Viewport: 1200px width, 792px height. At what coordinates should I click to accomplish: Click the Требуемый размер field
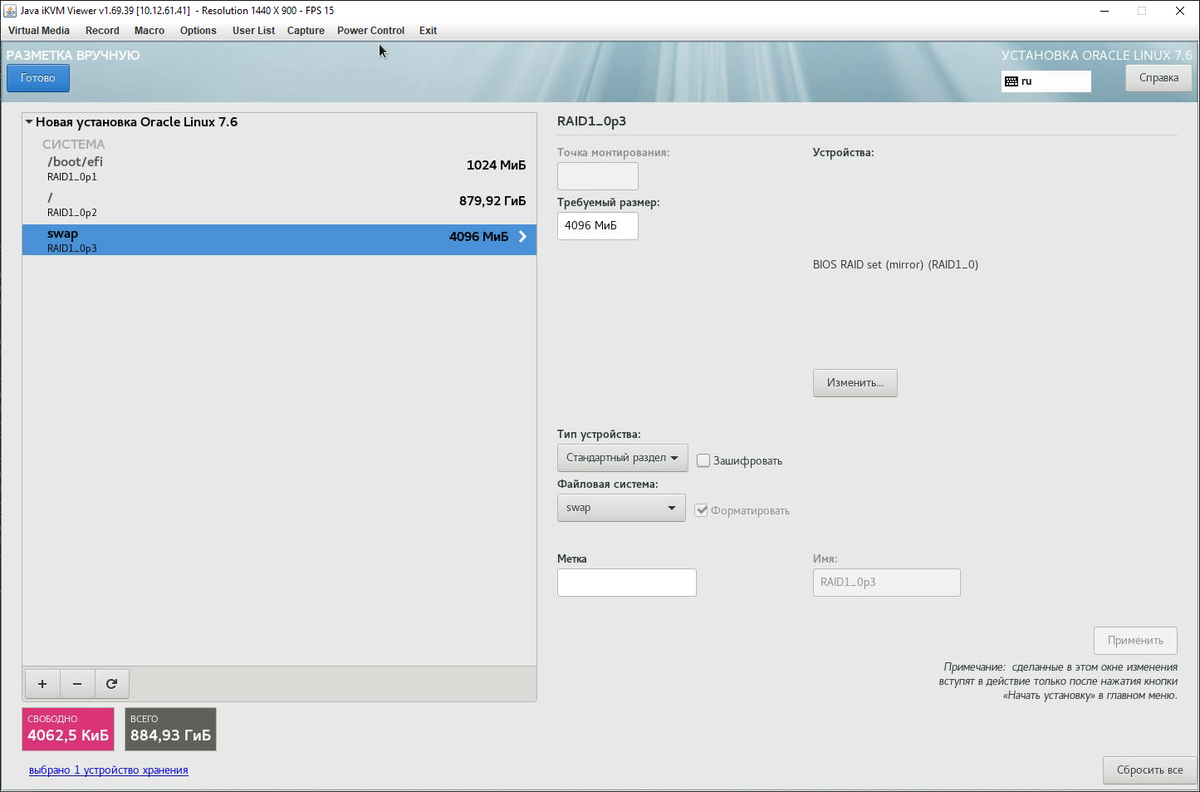click(597, 226)
